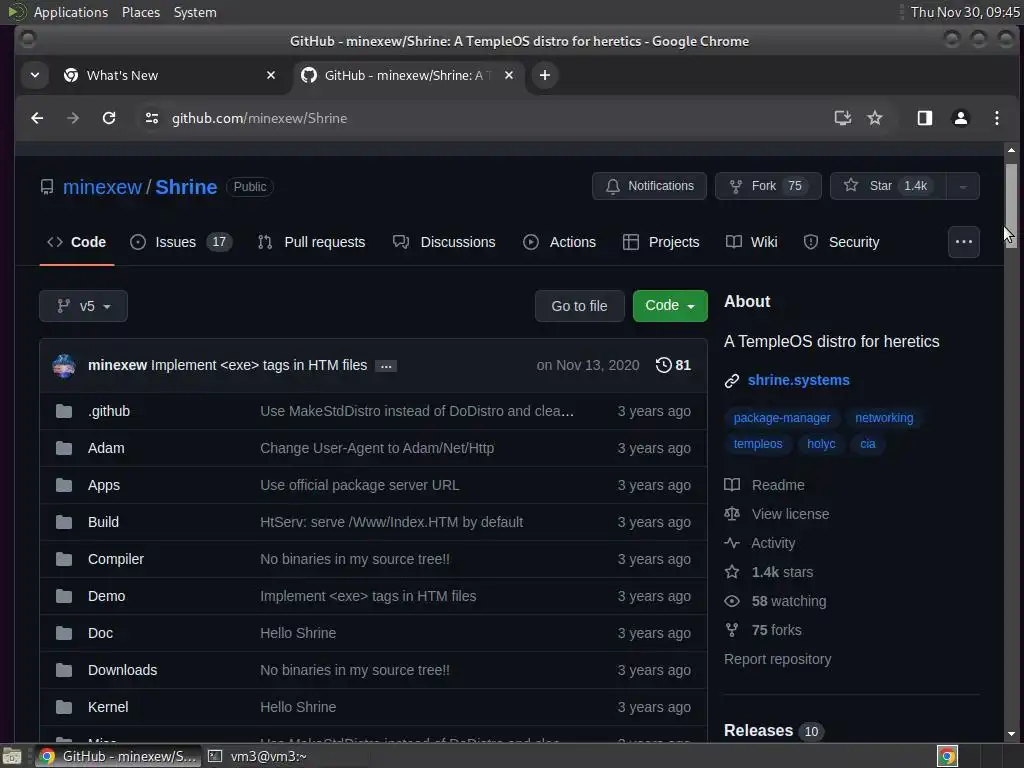Click the minexew commit author avatar

click(64, 366)
